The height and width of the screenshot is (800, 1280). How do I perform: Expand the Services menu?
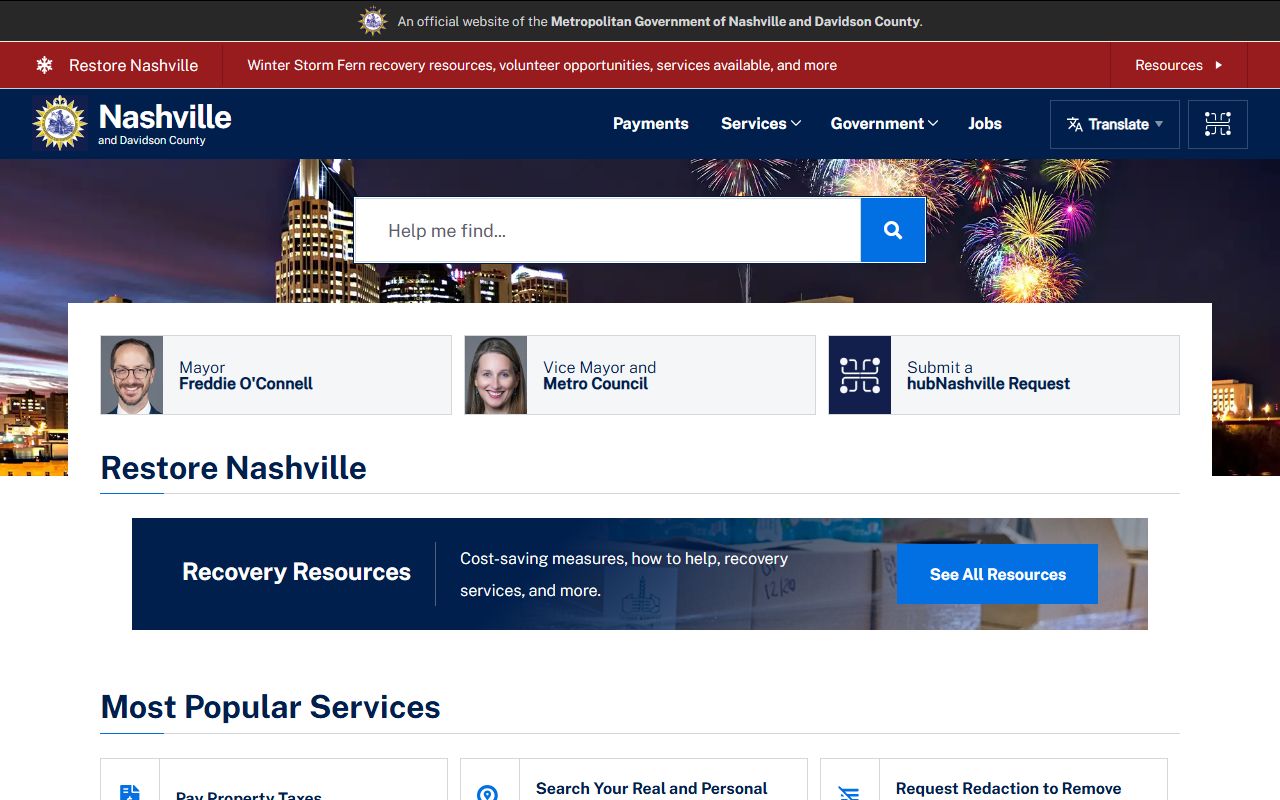tap(760, 124)
